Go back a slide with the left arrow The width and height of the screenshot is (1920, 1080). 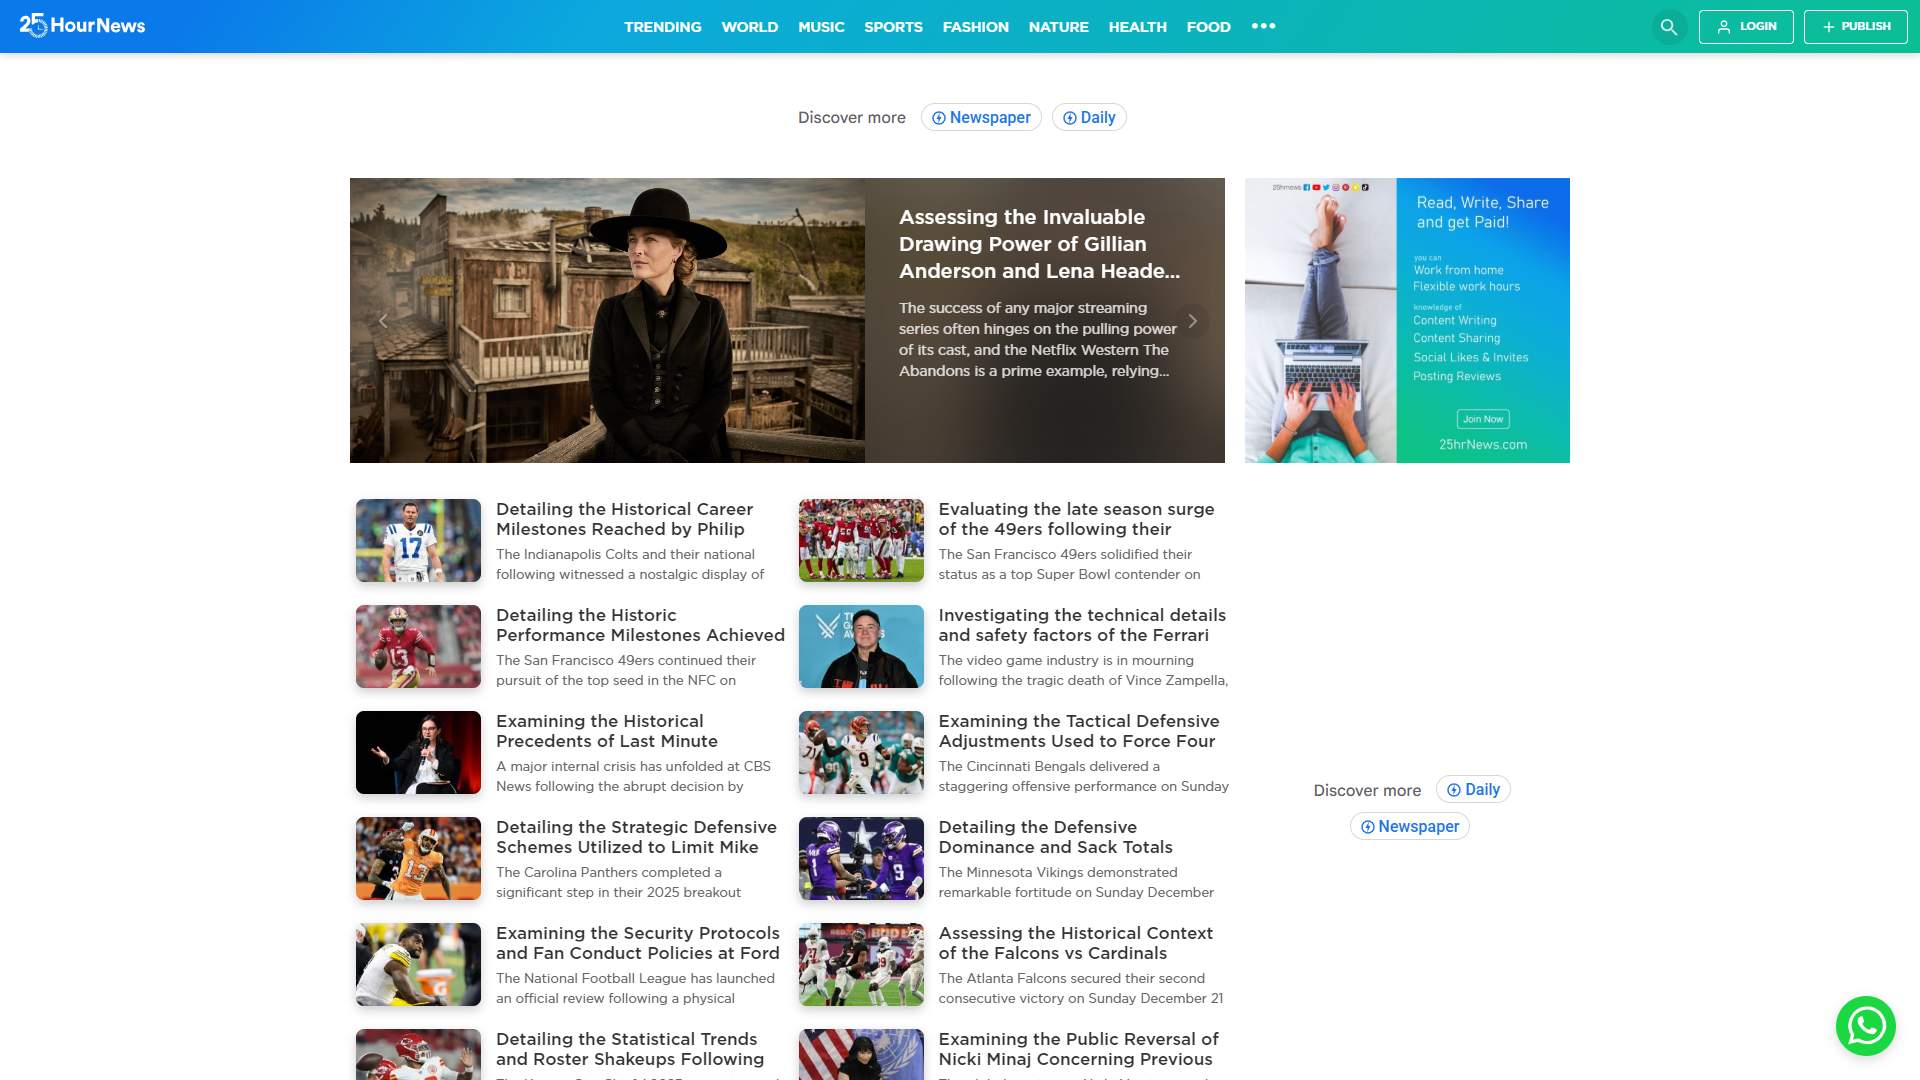[x=384, y=321]
